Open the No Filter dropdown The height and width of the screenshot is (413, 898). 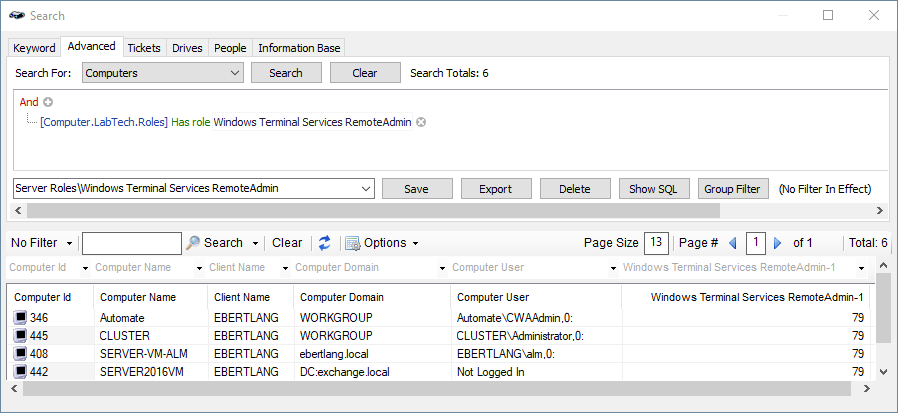(41, 243)
